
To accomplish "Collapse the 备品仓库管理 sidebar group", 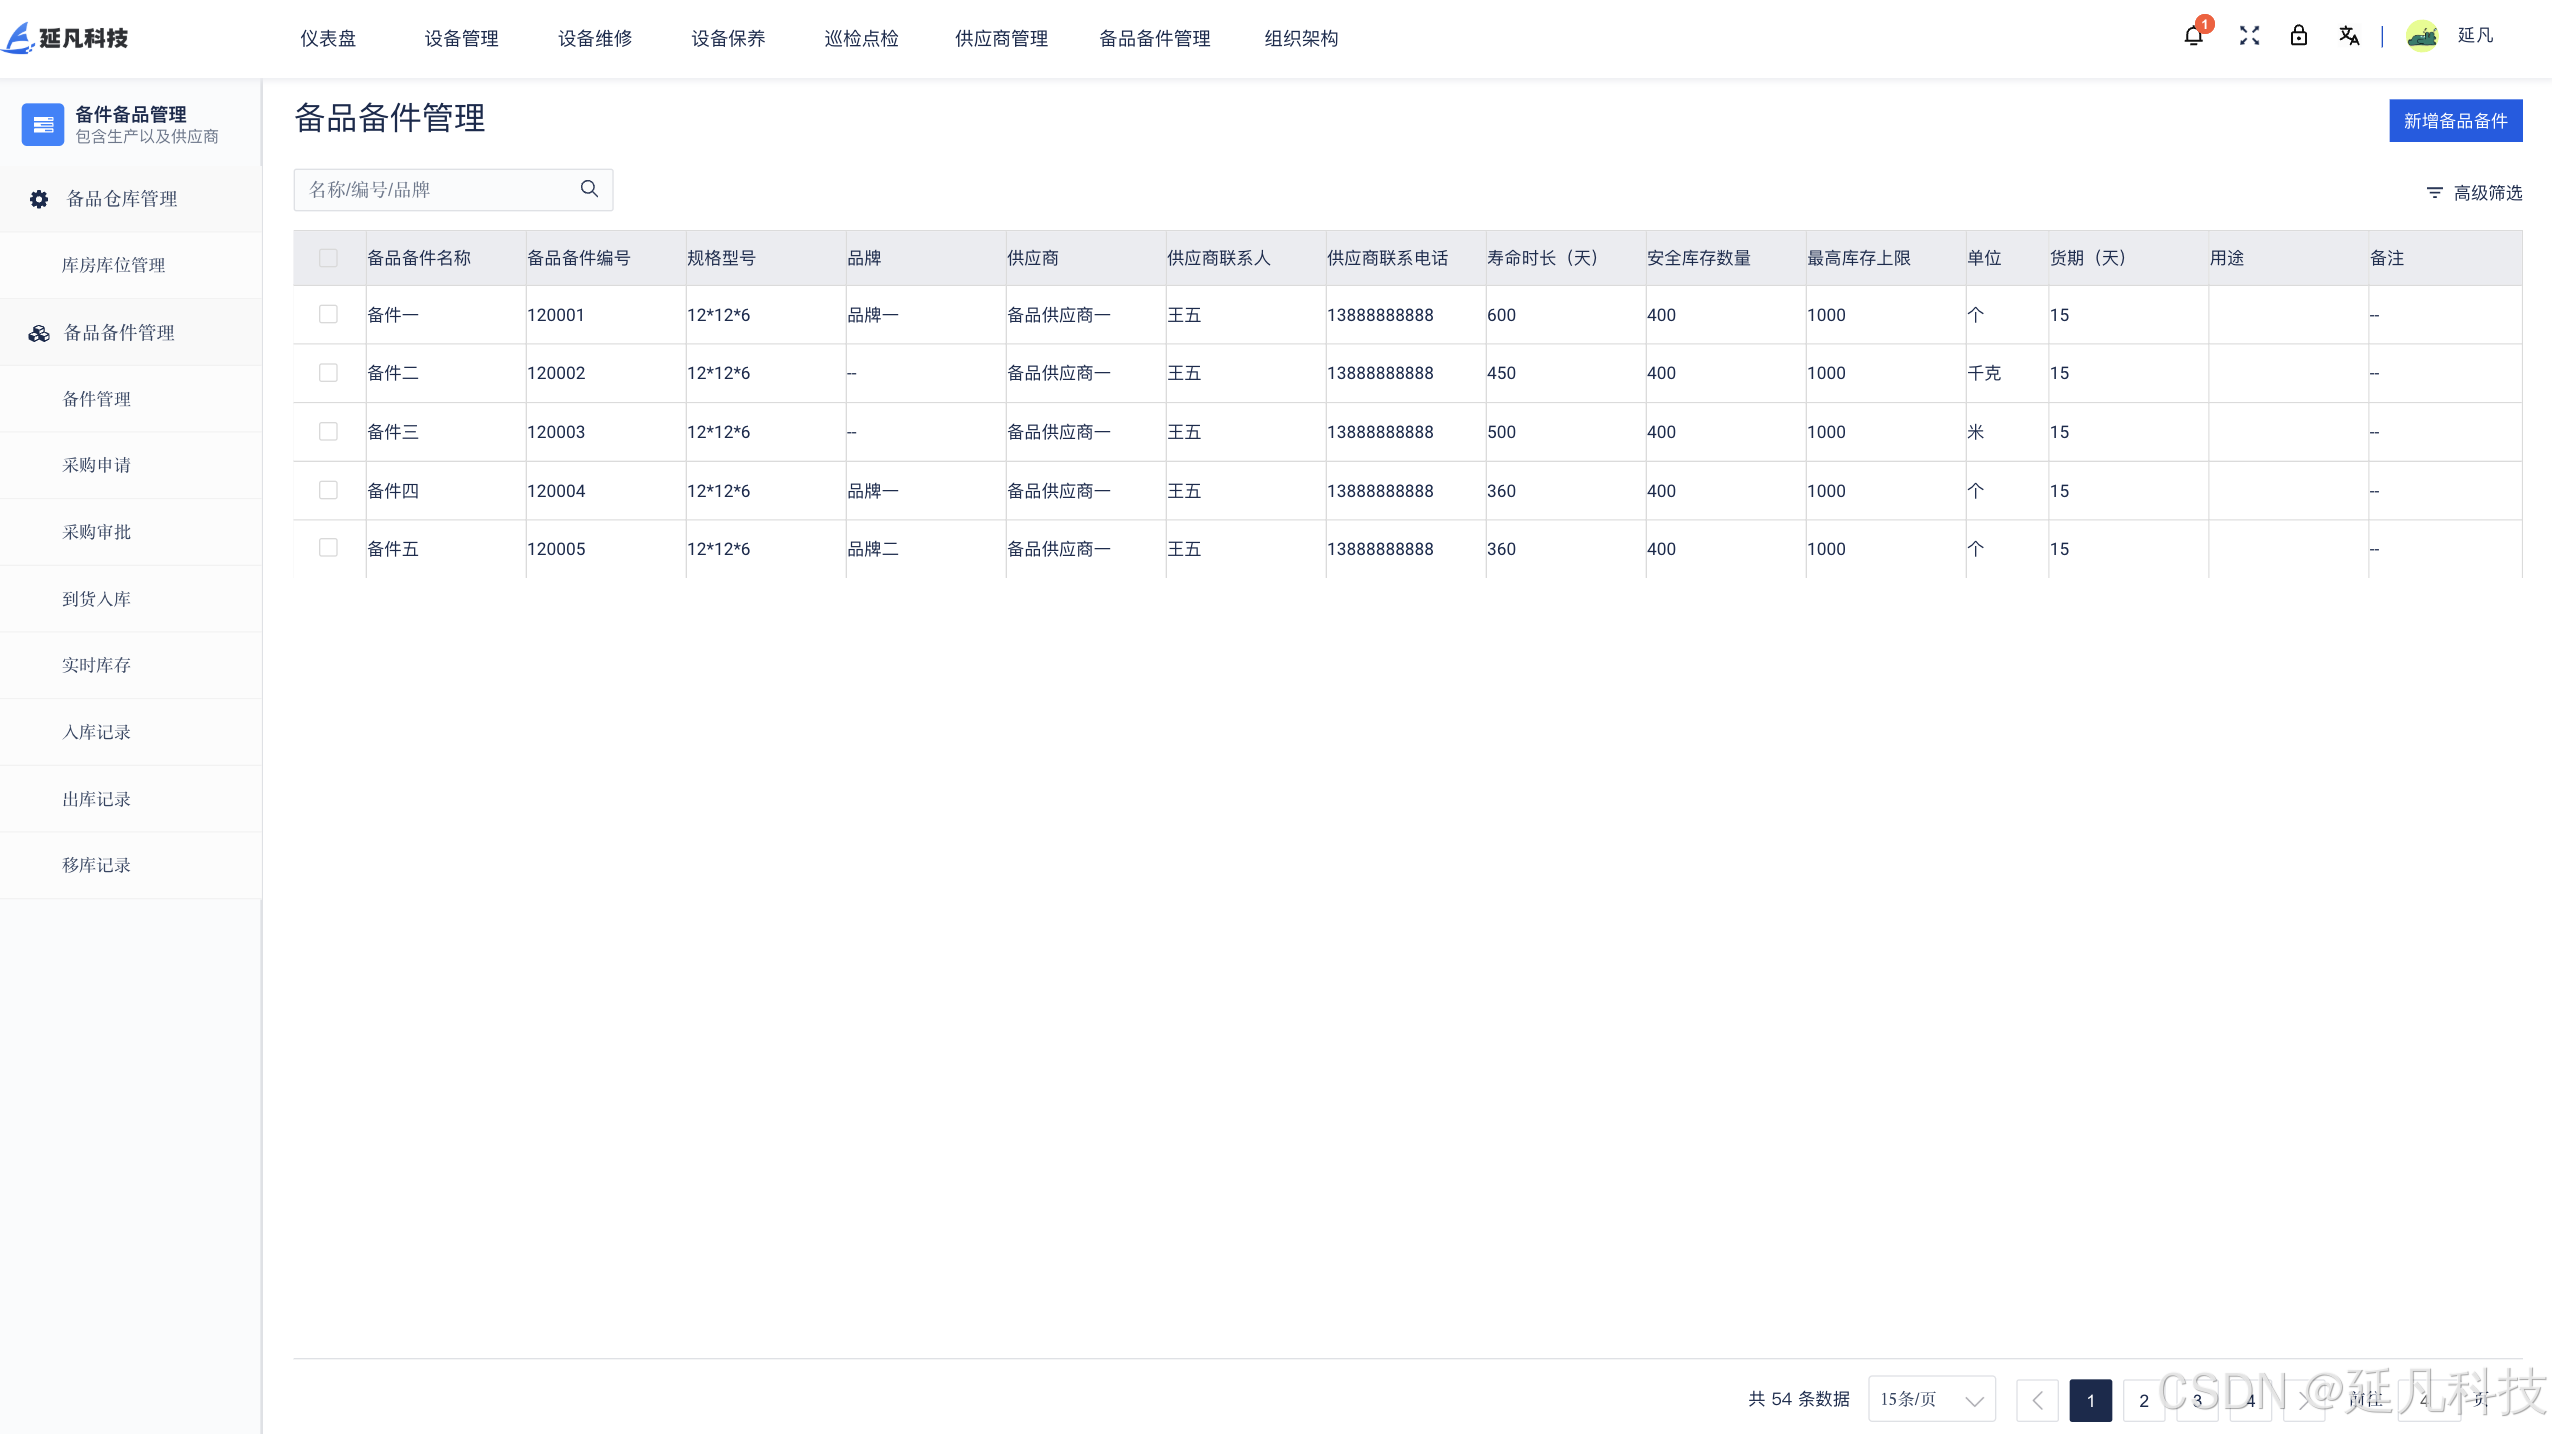I will tap(130, 199).
